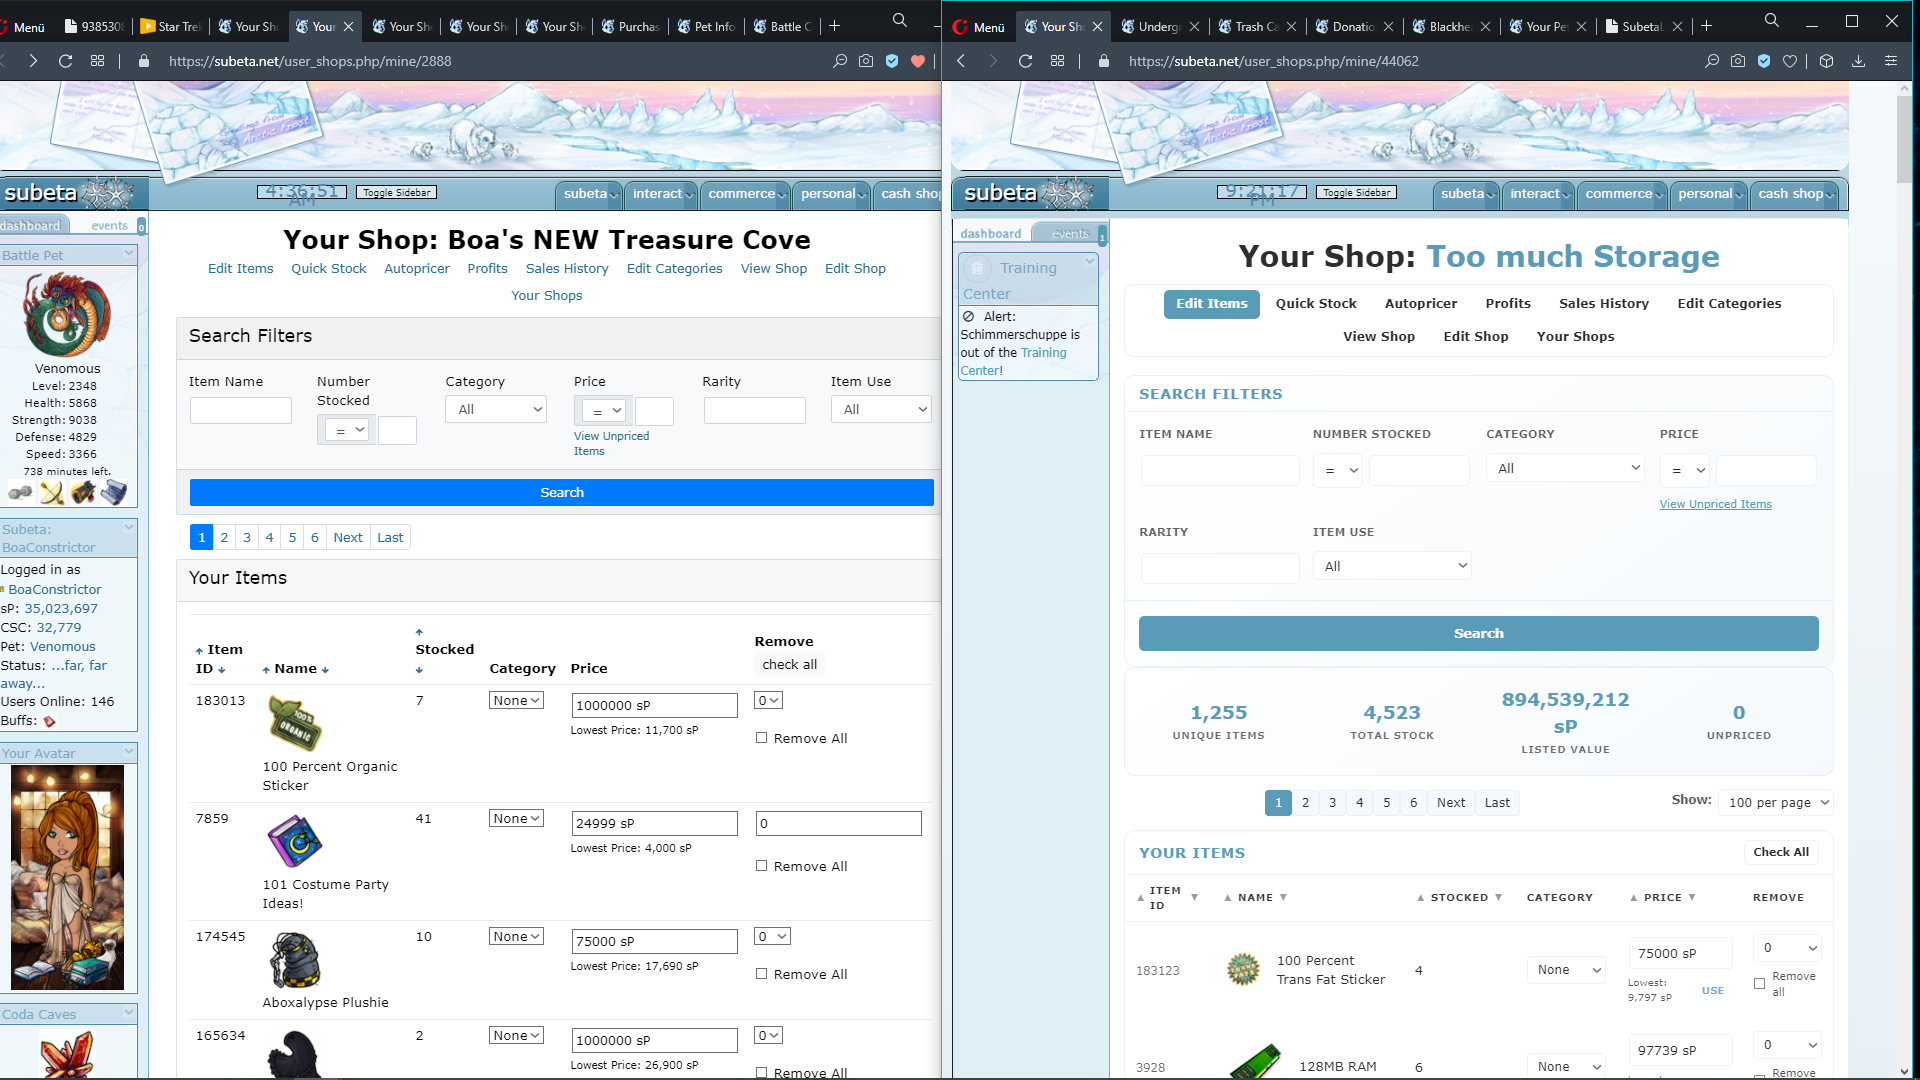Screen dimensions: 1920x1080
Task: Expand Item Use dropdown in right shop filters
Action: [1393, 566]
